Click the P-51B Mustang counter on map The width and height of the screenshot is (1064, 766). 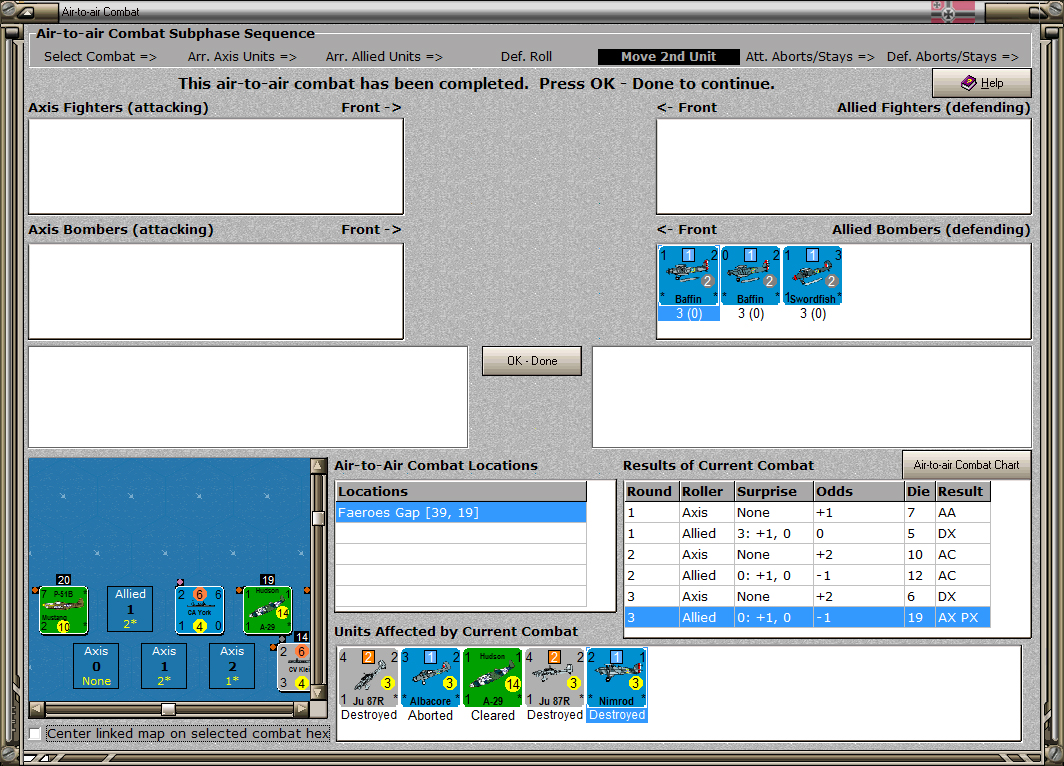click(x=63, y=610)
